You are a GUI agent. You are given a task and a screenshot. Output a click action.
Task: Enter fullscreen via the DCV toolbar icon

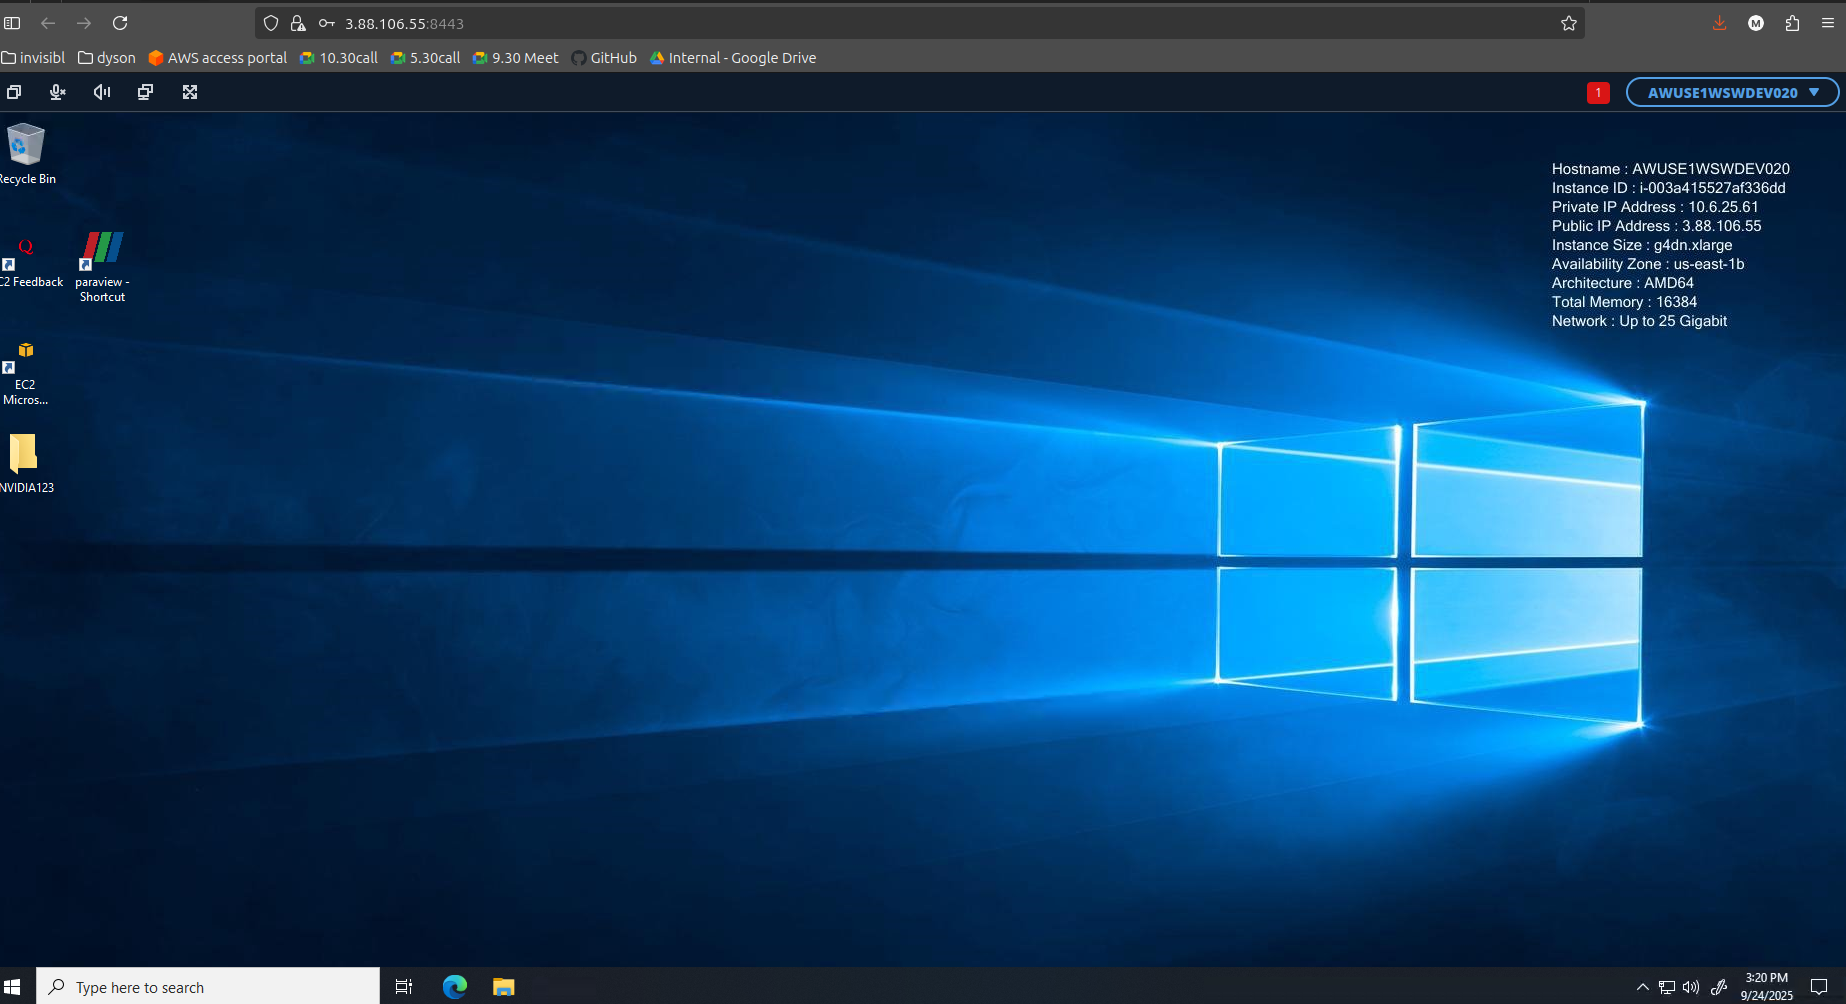(190, 92)
